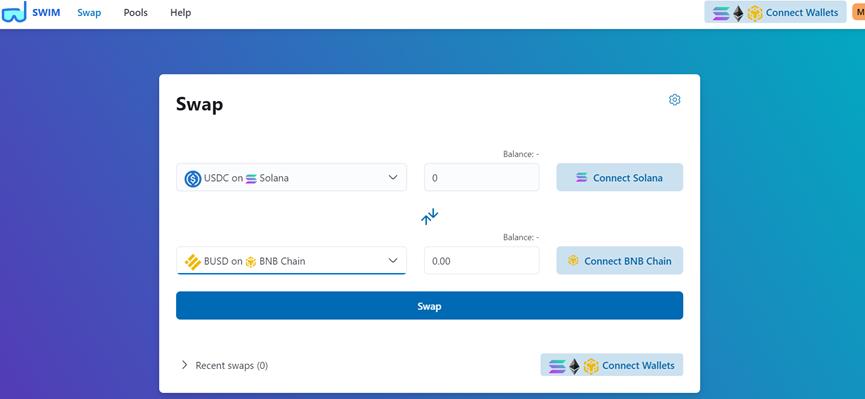Go to the Pools tab
Viewport: 865px width, 399px height.
click(136, 12)
